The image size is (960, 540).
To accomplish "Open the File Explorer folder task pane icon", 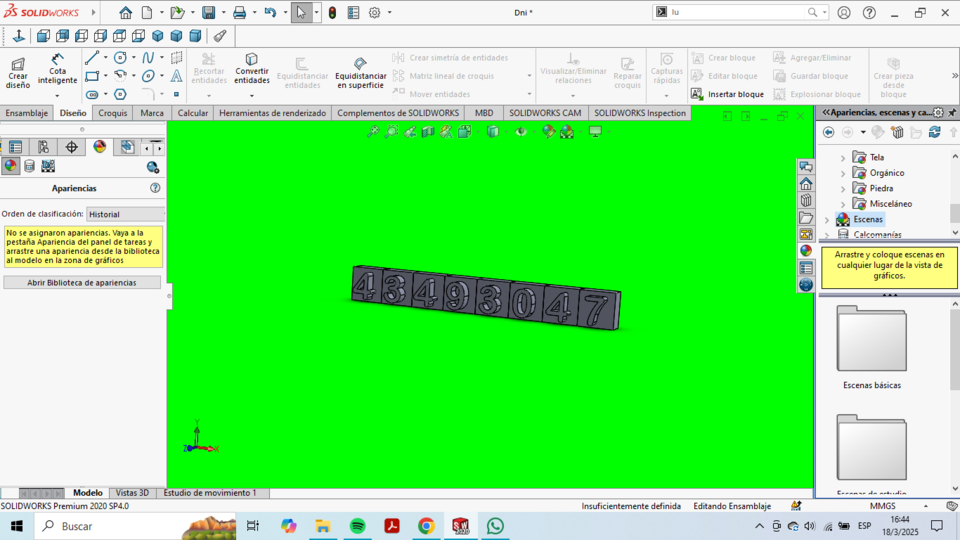I will [806, 218].
